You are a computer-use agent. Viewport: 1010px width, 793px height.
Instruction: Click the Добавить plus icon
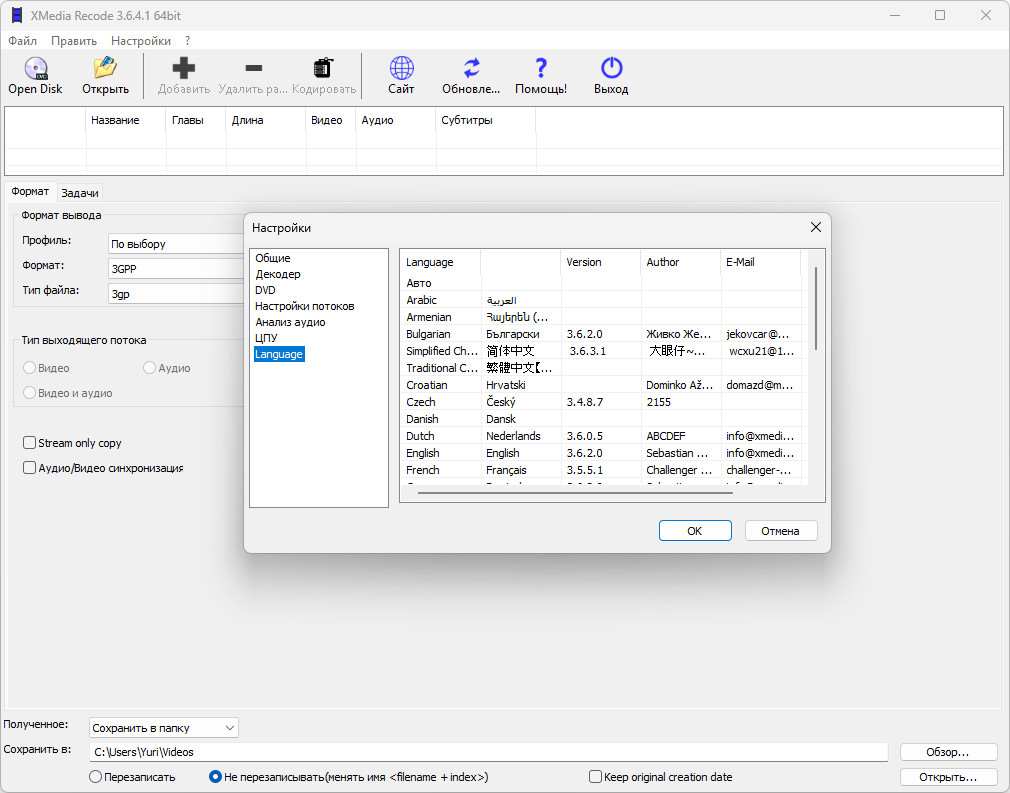[184, 68]
